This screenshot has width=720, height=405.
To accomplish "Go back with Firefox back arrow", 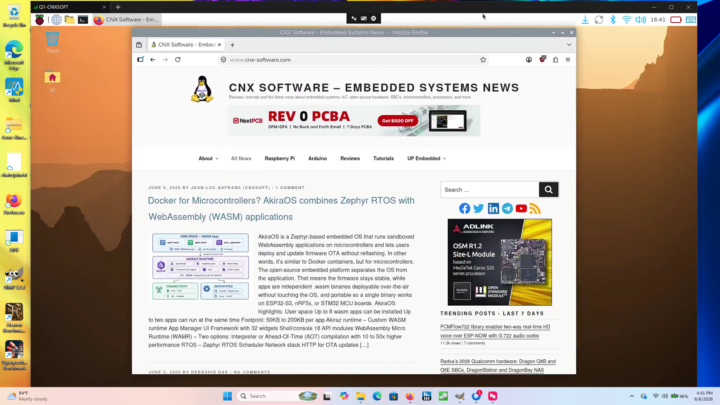I will click(152, 60).
